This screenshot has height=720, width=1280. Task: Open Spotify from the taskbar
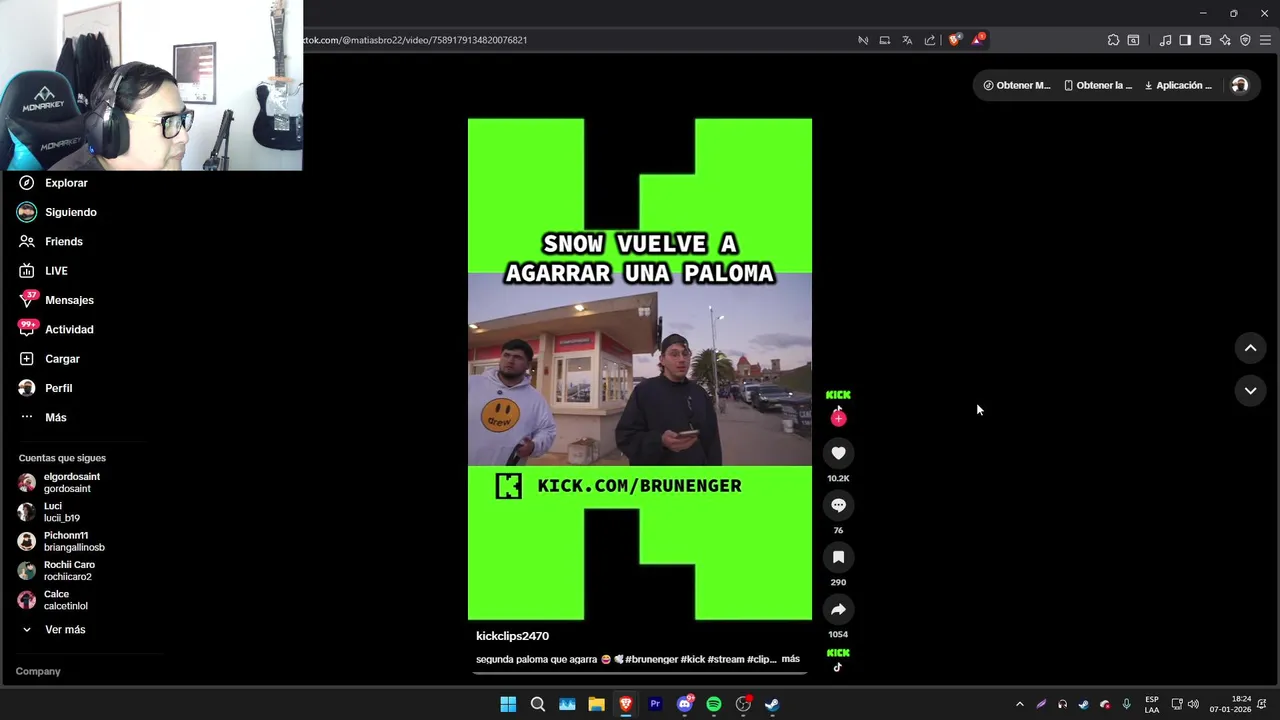[714, 704]
